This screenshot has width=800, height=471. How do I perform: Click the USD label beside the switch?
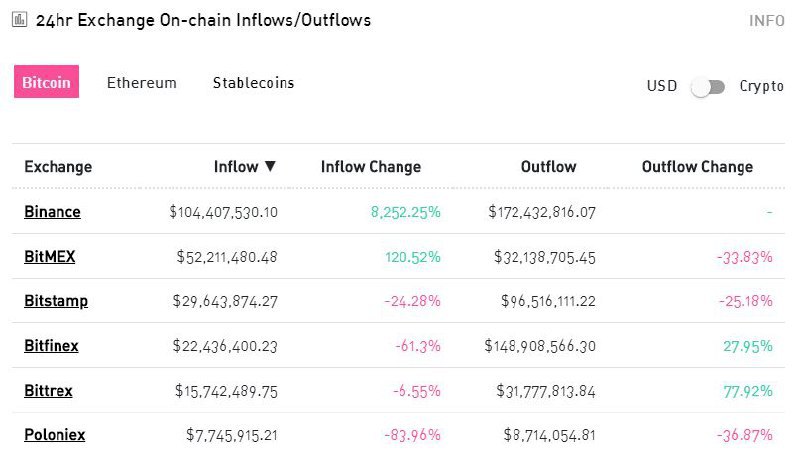(662, 87)
